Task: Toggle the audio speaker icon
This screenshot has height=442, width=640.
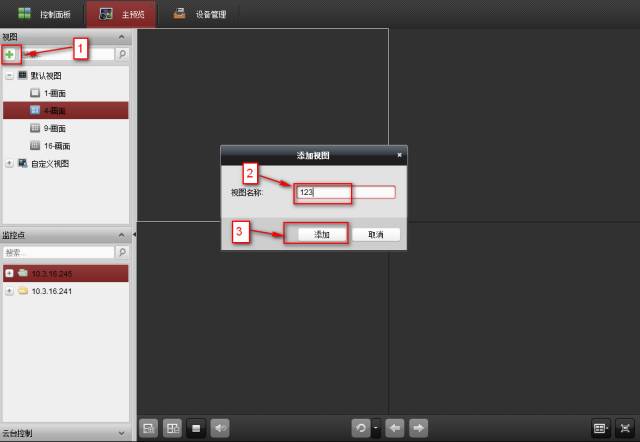Action: pyautogui.click(x=219, y=428)
